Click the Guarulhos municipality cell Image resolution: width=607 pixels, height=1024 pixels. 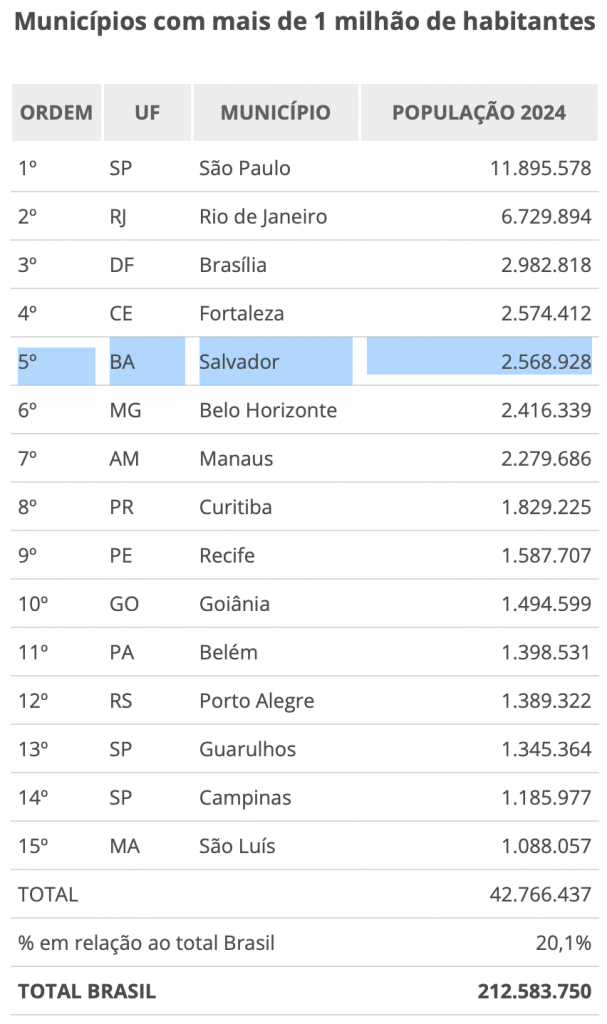tap(247, 749)
